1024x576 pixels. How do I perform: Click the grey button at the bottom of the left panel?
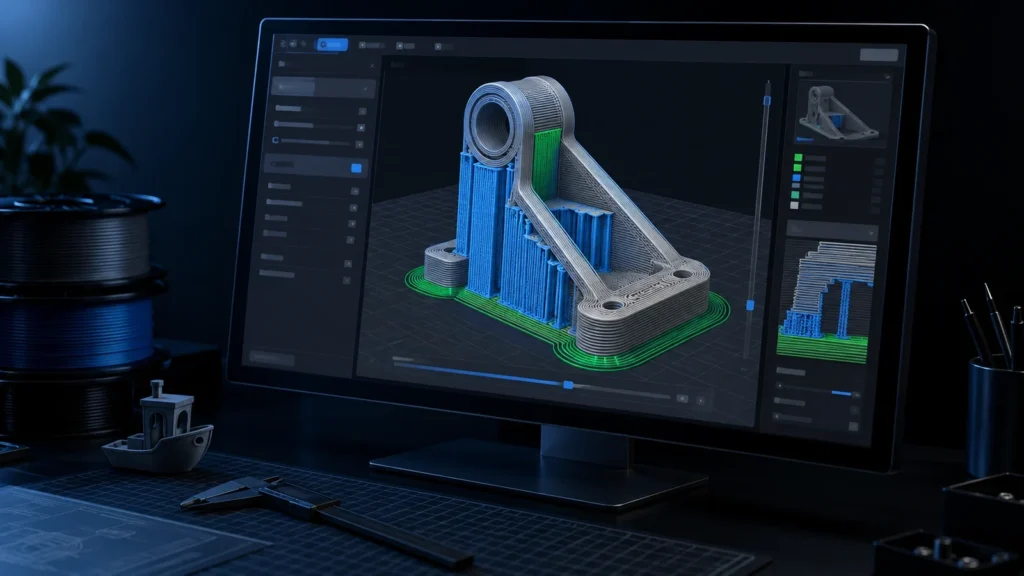tap(272, 358)
